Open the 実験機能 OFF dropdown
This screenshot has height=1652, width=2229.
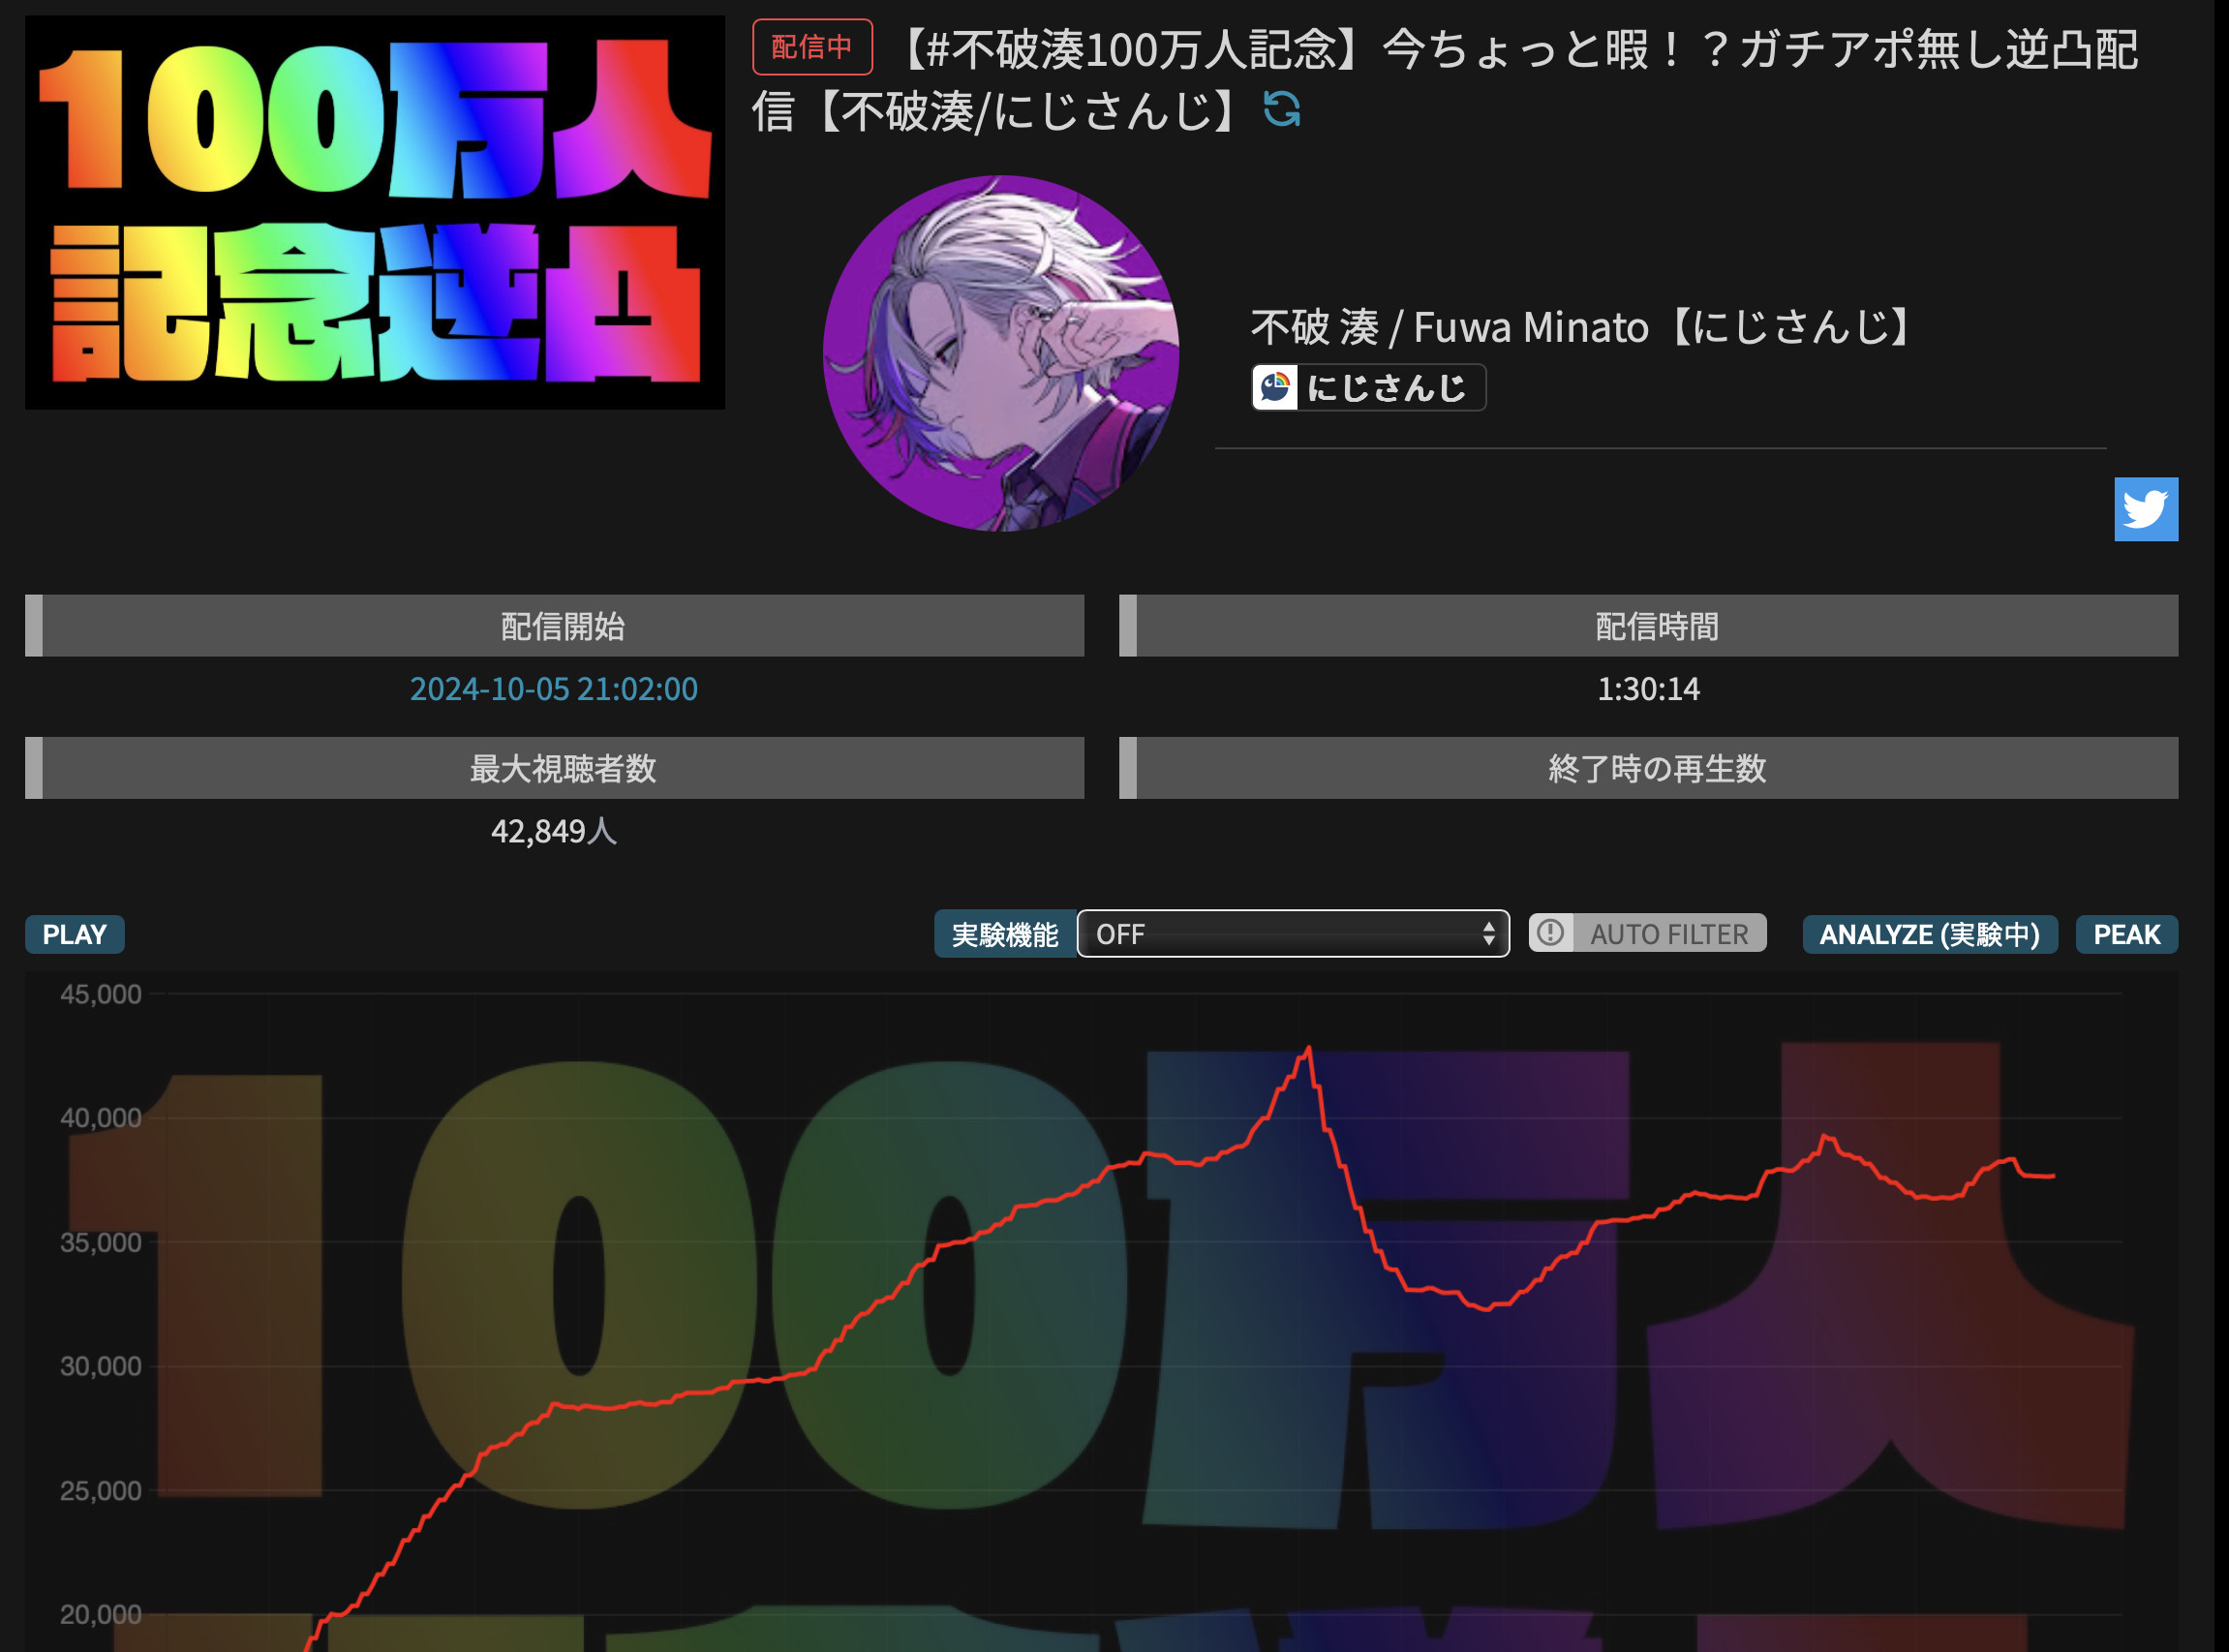click(1293, 934)
